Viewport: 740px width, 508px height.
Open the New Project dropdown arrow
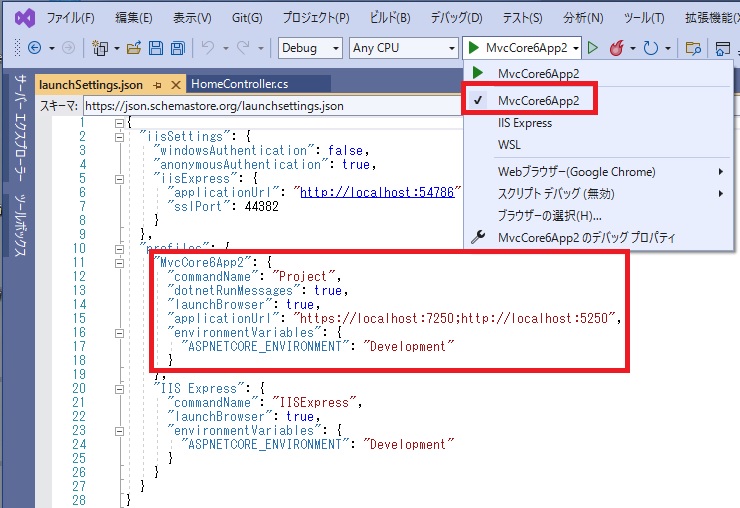click(x=117, y=48)
